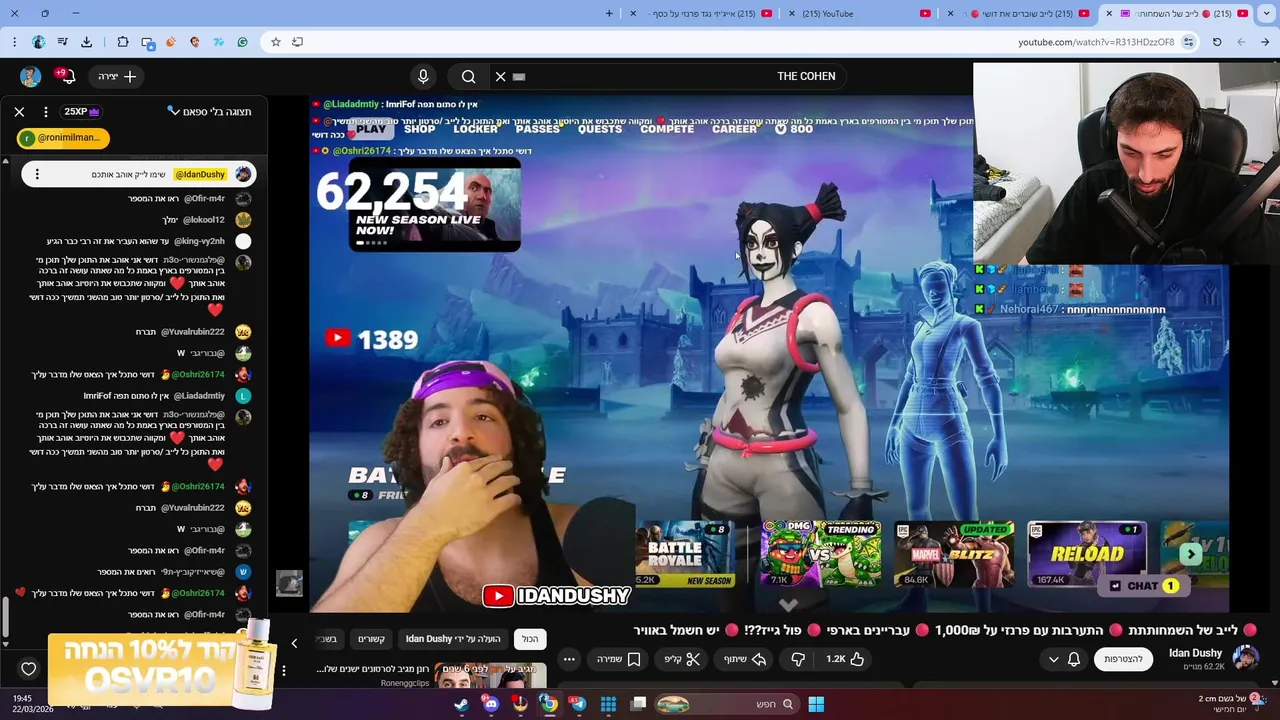Open the Chrome extensions puzzle icon
Image resolution: width=1280 pixels, height=720 pixels.
tap(123, 42)
